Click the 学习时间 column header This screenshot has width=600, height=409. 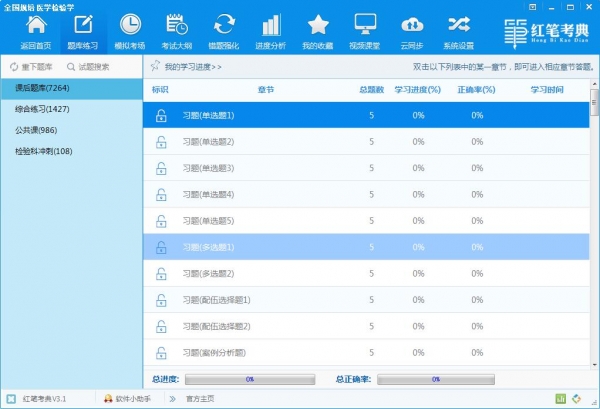547,90
